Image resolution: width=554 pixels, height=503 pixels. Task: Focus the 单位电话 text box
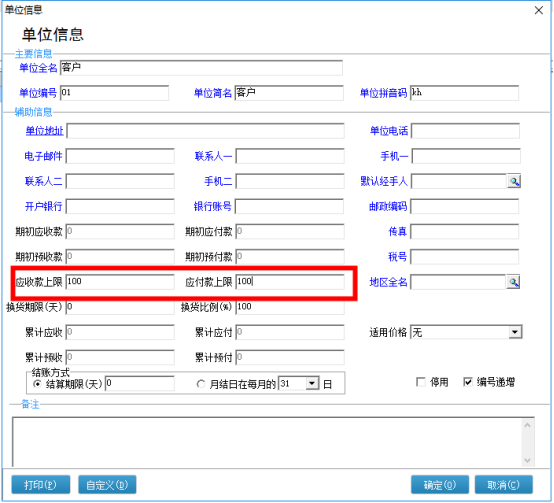(465, 131)
